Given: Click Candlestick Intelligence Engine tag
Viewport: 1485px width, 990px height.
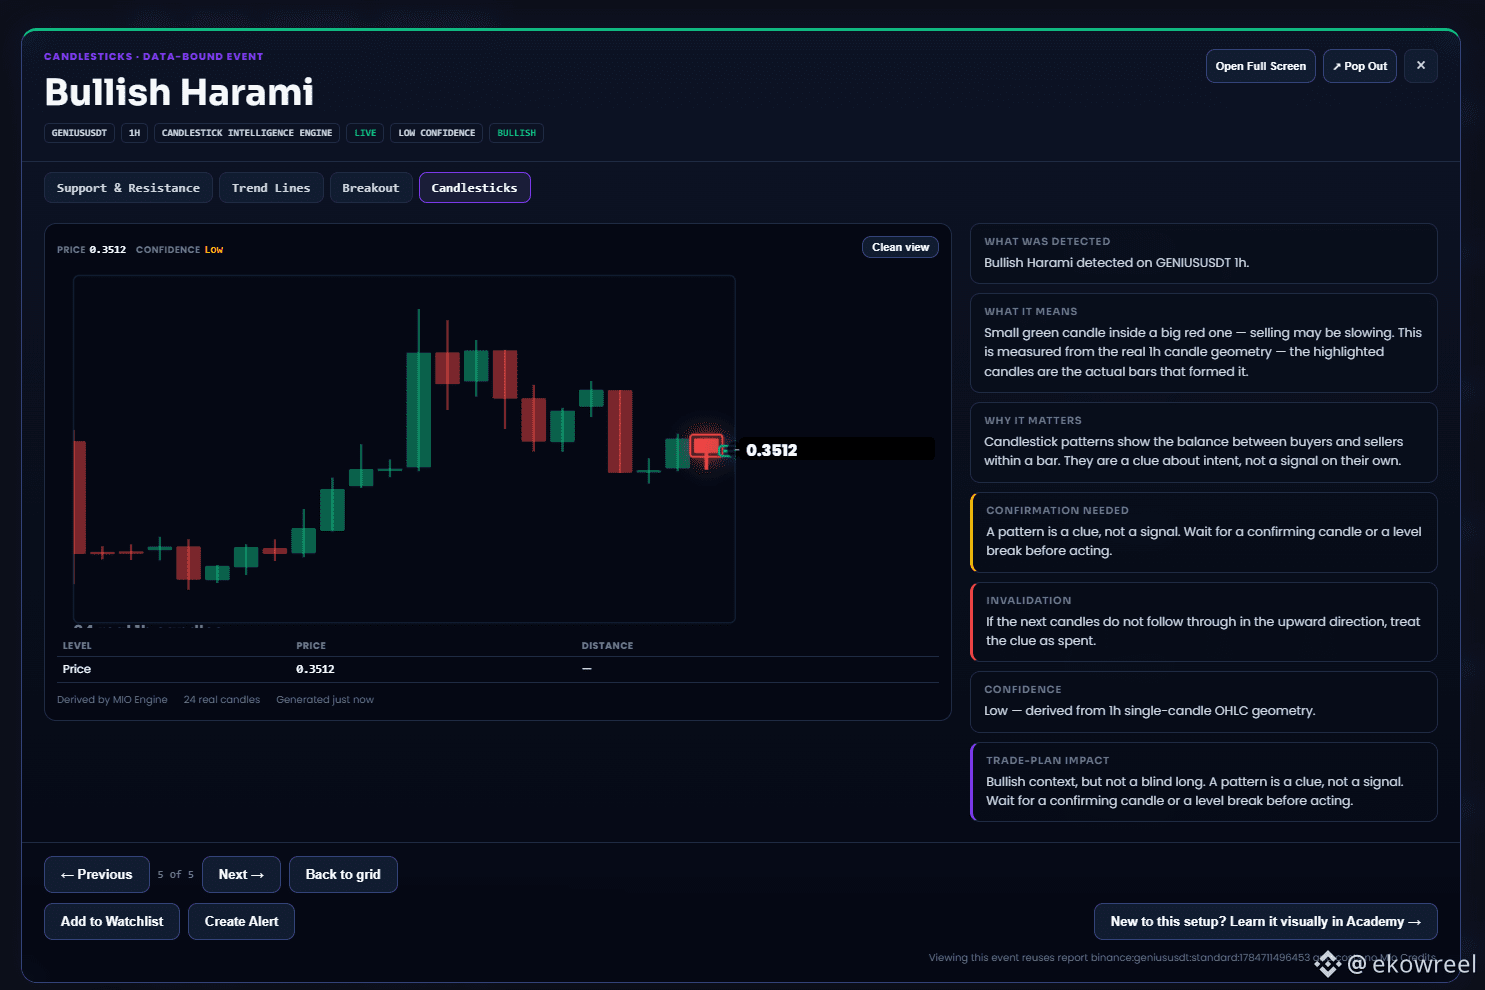Looking at the screenshot, I should pyautogui.click(x=247, y=133).
